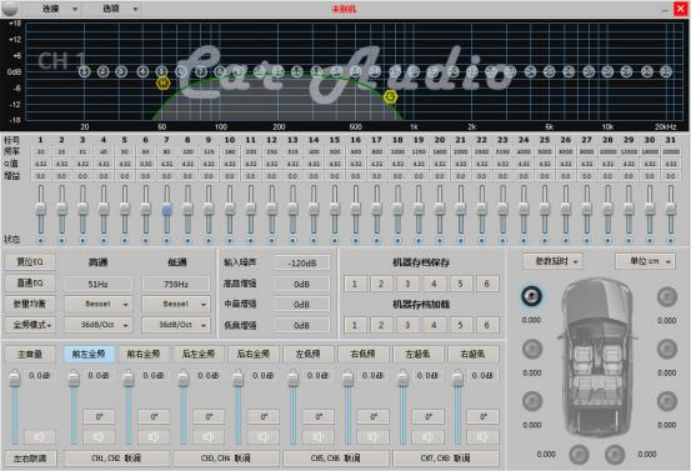
Task: Select the 主音量 master volume tab
Action: click(x=30, y=354)
